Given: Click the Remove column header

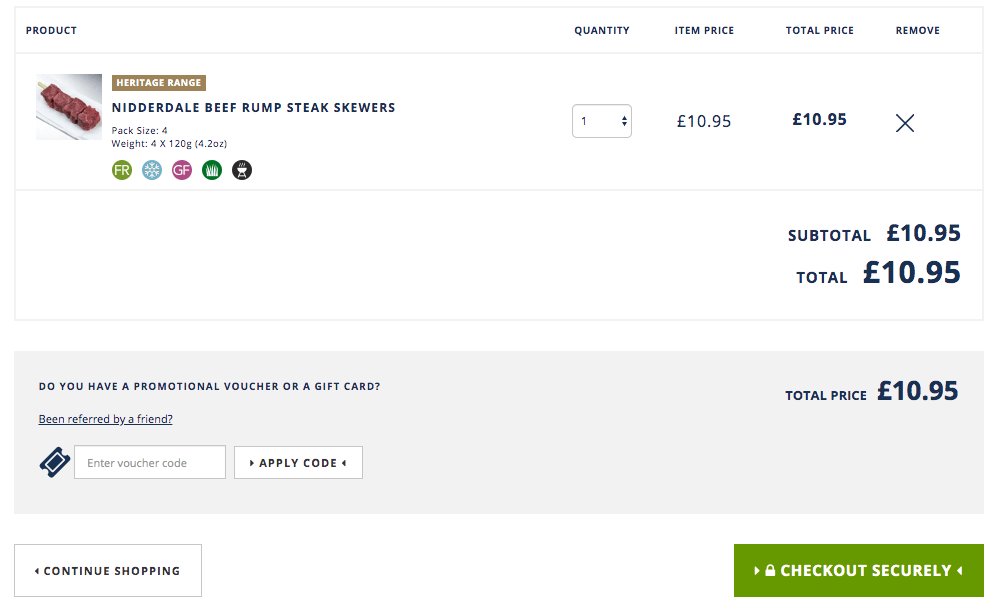Looking at the screenshot, I should tap(917, 30).
